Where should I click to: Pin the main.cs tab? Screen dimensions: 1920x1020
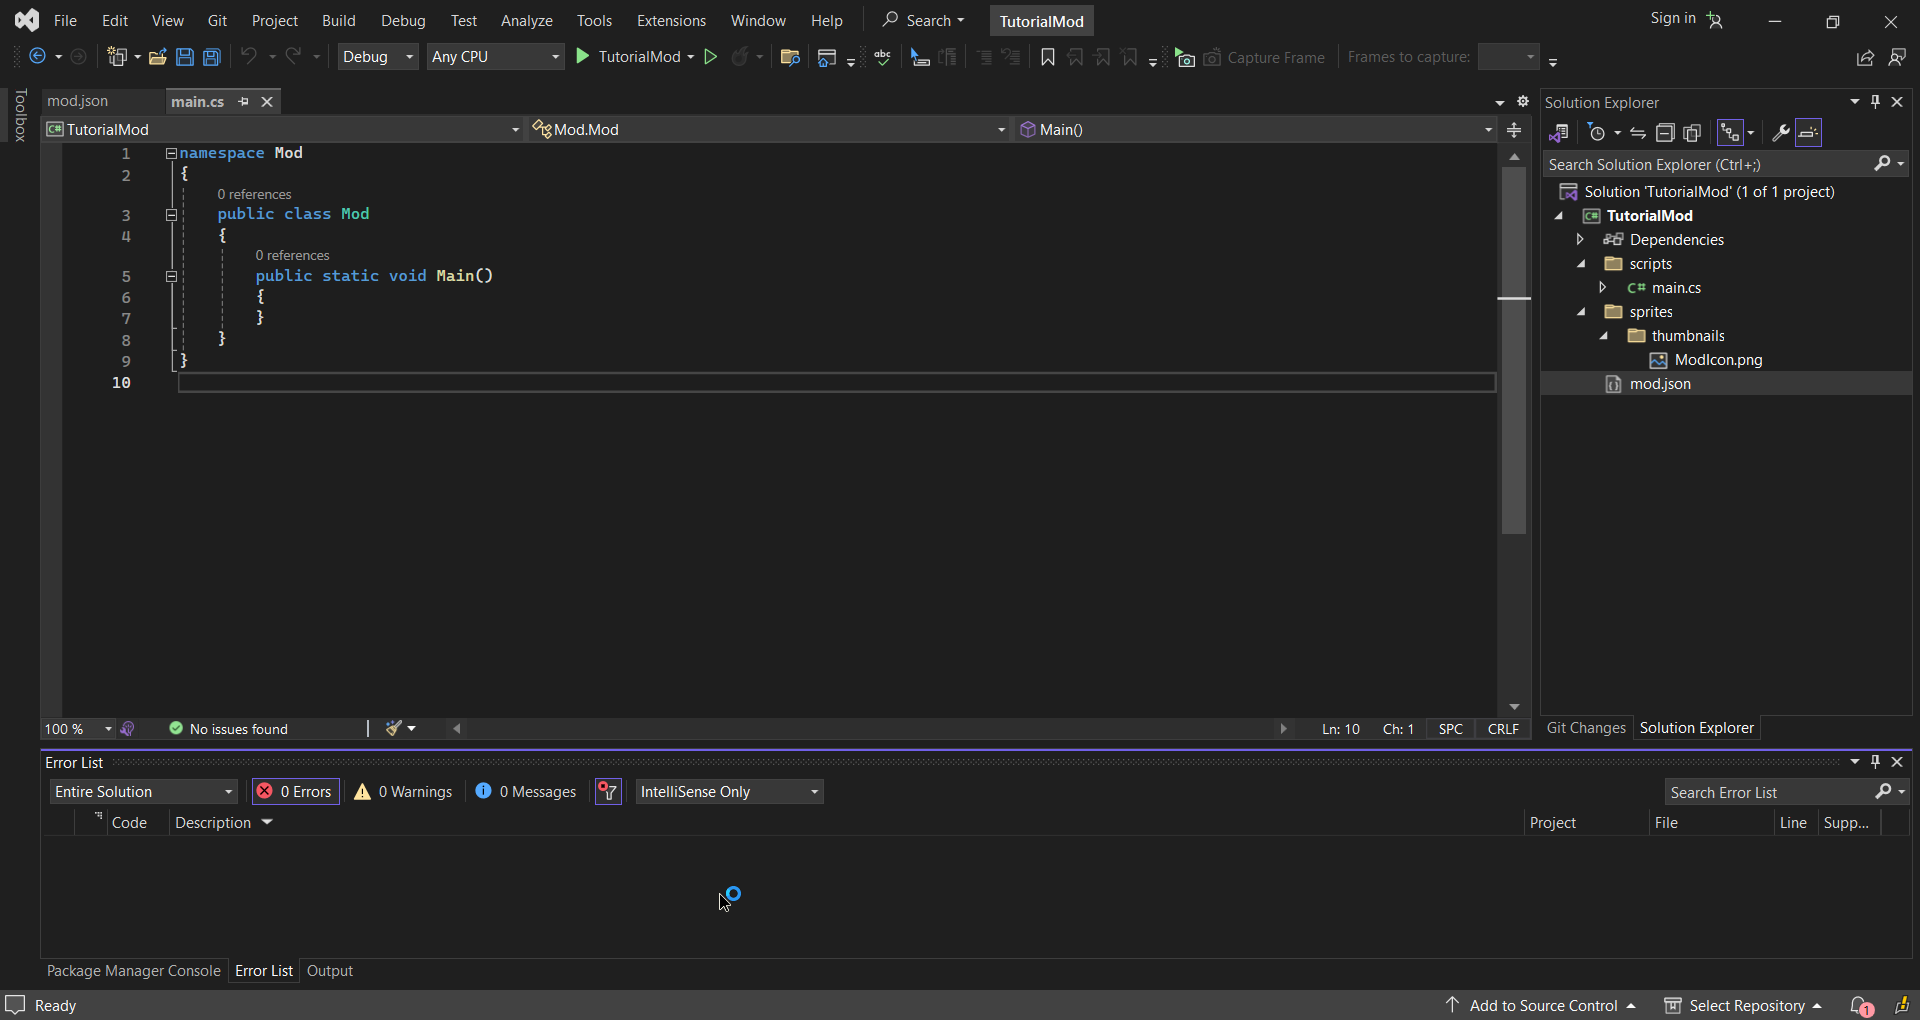click(x=243, y=102)
